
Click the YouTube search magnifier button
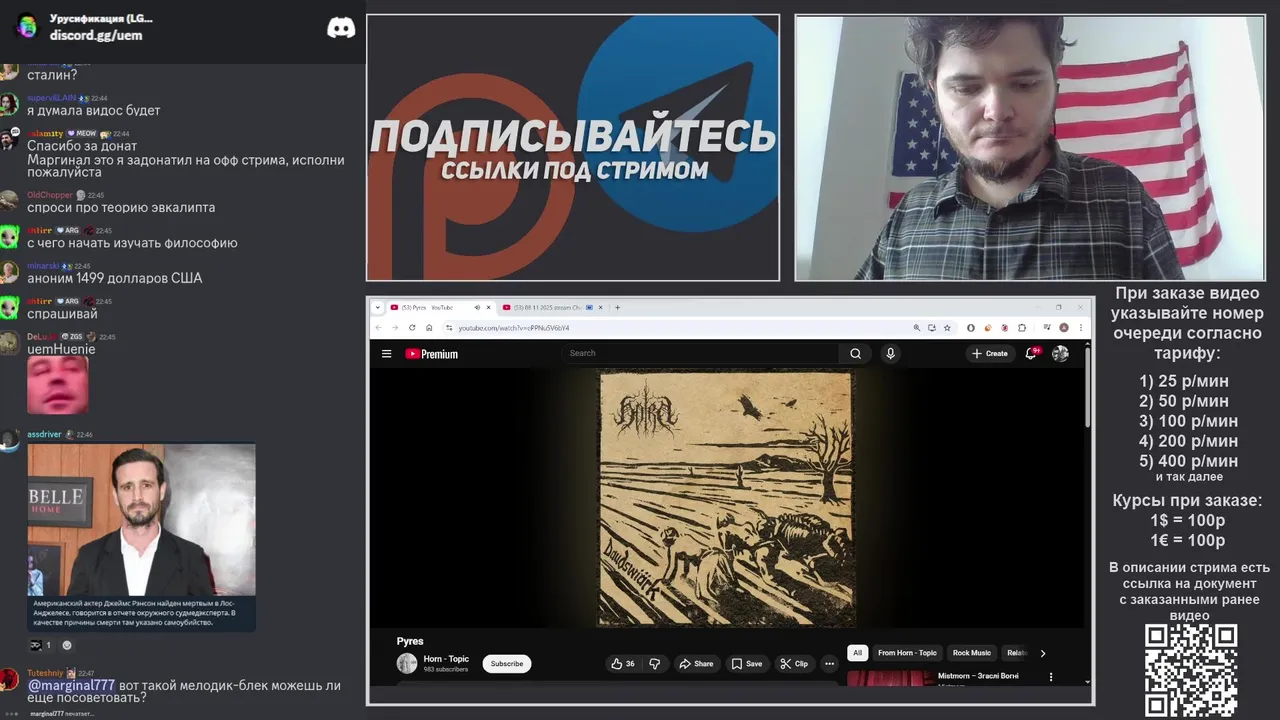pos(855,353)
